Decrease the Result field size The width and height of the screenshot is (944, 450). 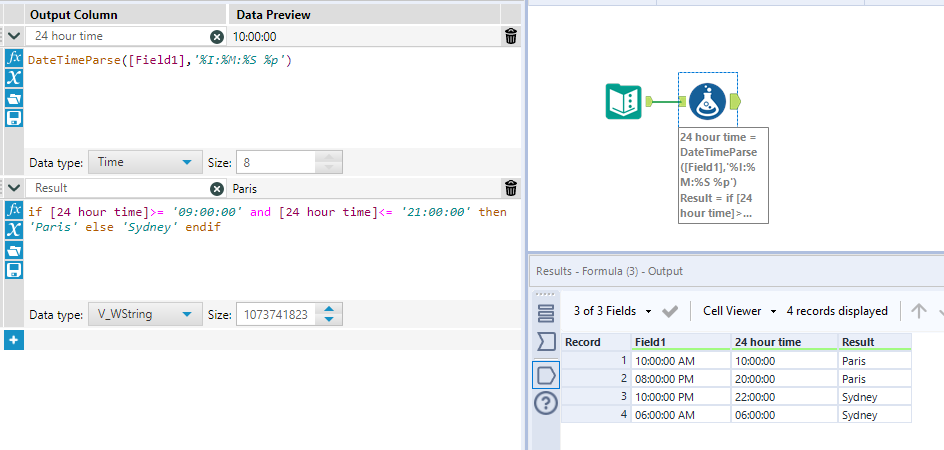coord(329,319)
